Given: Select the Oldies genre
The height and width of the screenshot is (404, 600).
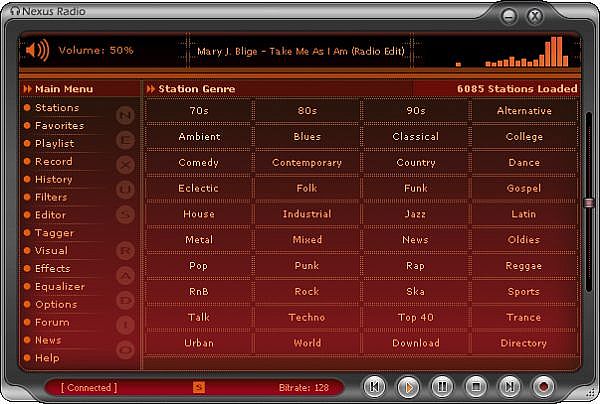Looking at the screenshot, I should point(524,240).
